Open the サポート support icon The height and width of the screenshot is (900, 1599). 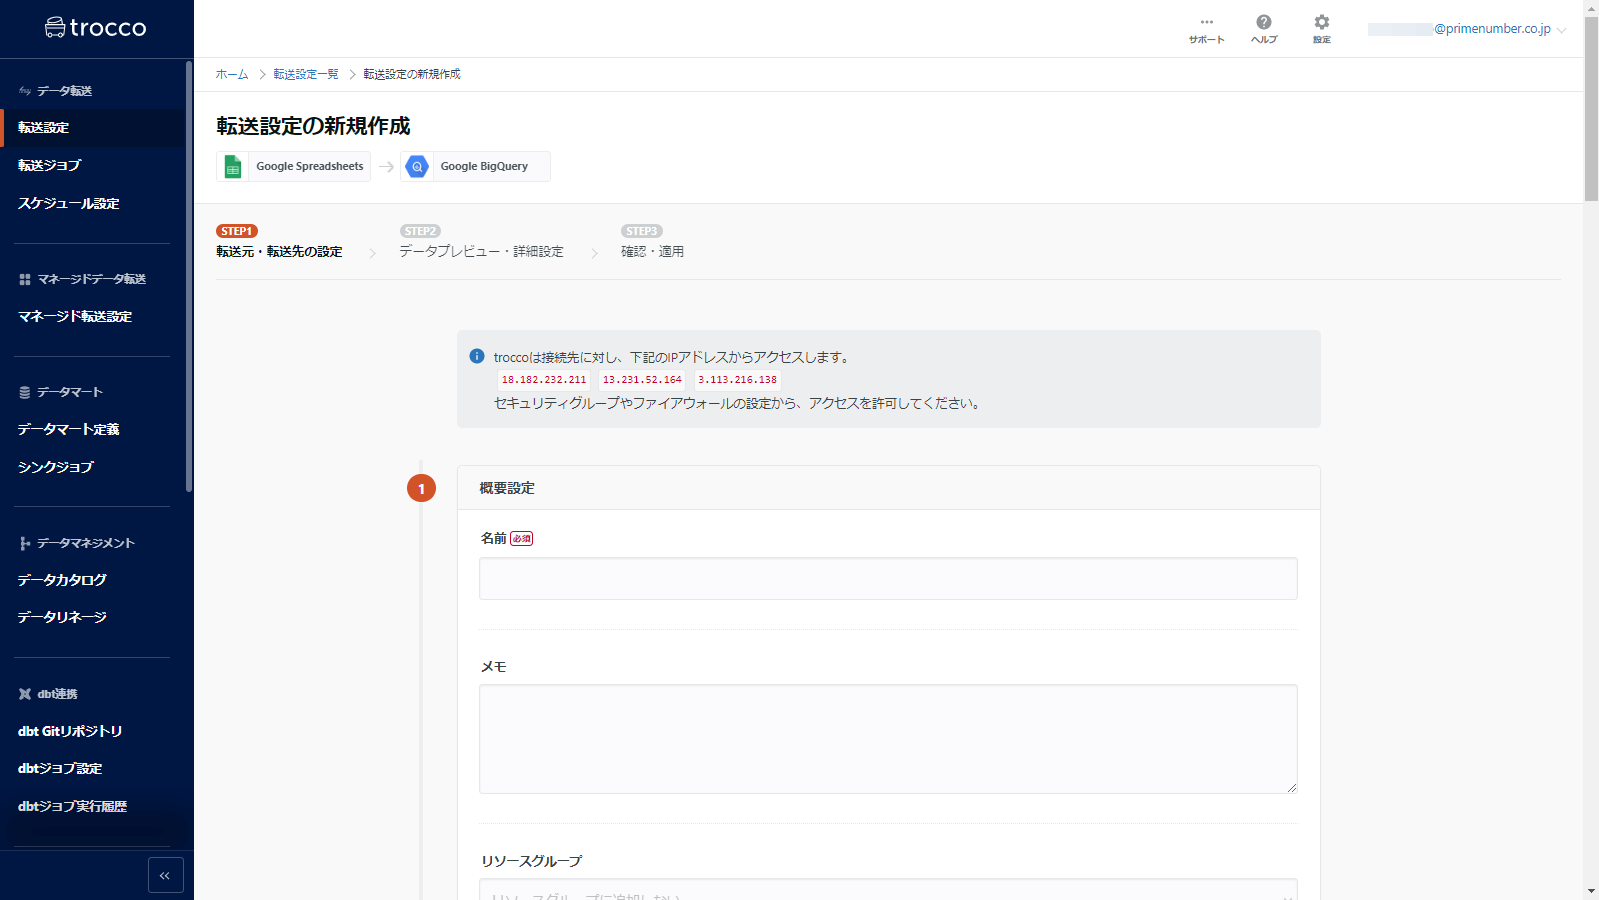(x=1206, y=29)
